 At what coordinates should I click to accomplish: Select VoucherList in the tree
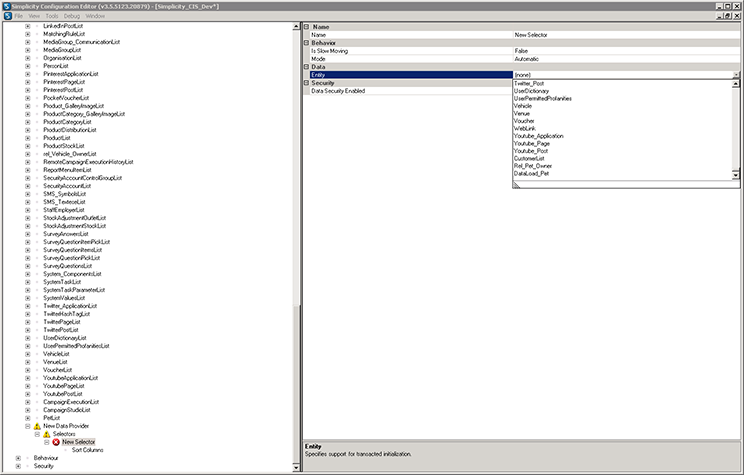58,370
